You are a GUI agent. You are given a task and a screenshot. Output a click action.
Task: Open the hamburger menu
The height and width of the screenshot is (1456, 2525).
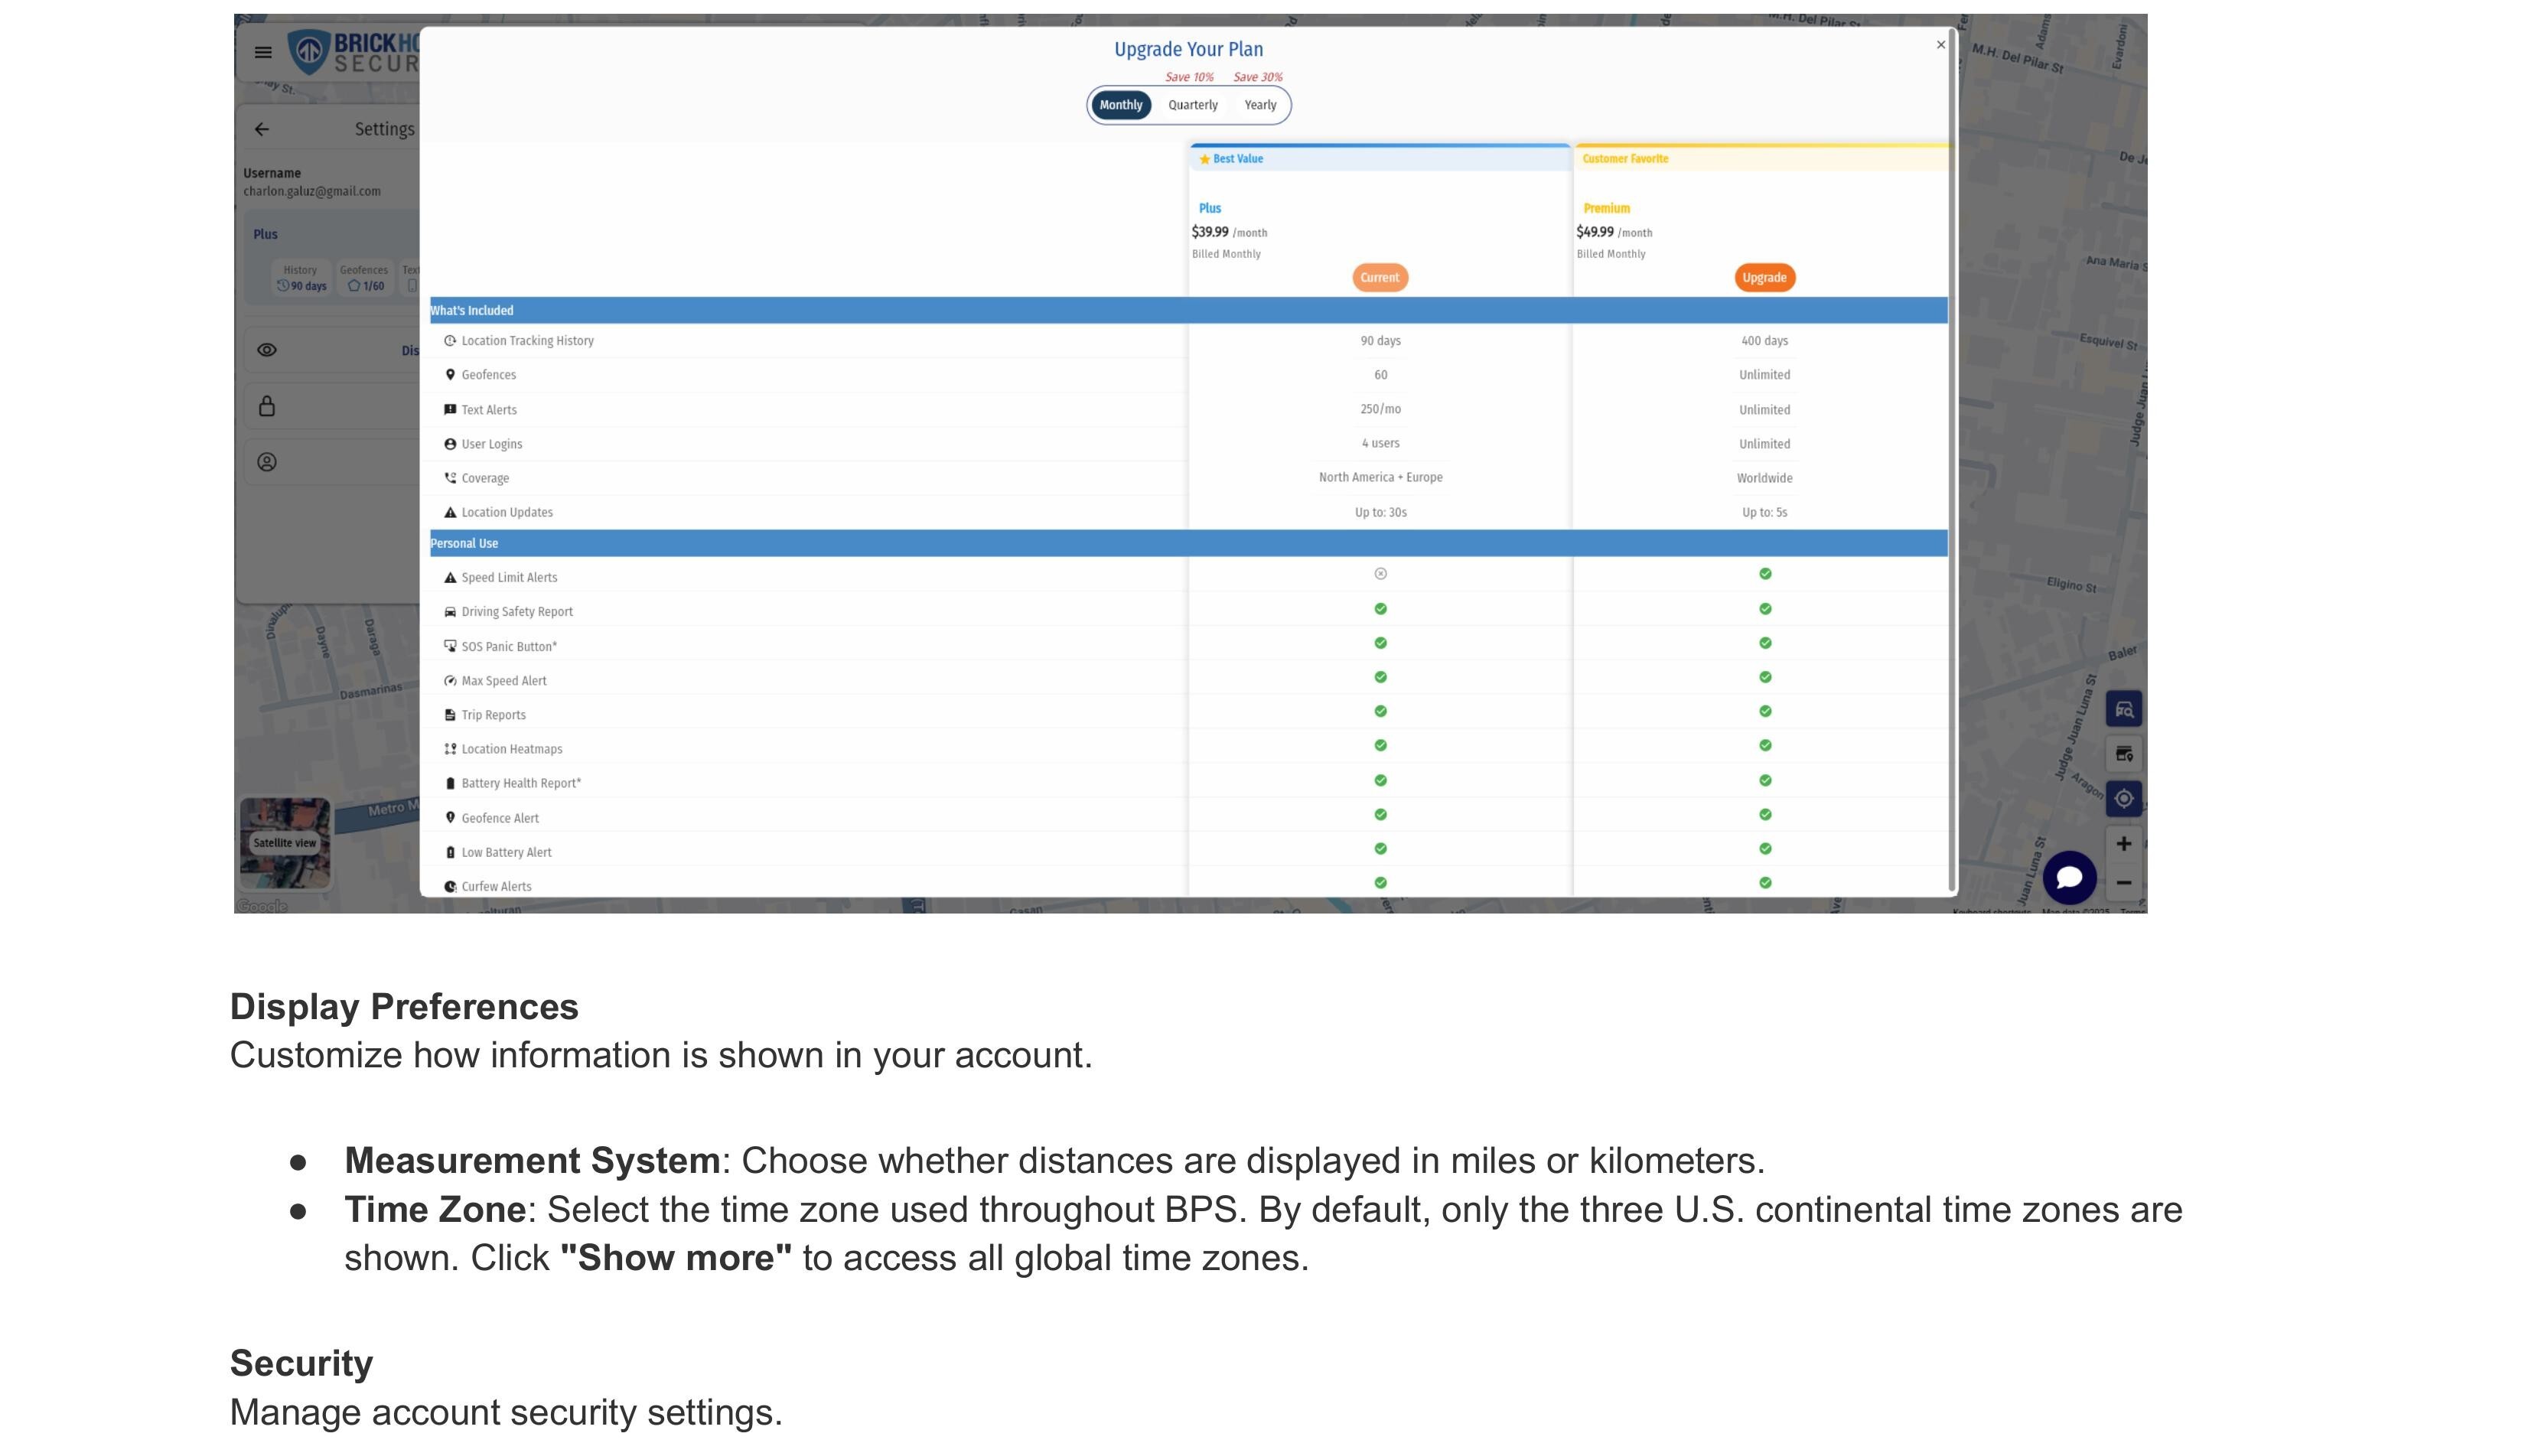[x=263, y=52]
